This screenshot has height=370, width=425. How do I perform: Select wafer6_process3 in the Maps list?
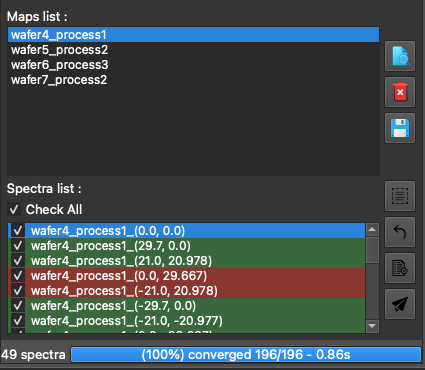coord(193,65)
